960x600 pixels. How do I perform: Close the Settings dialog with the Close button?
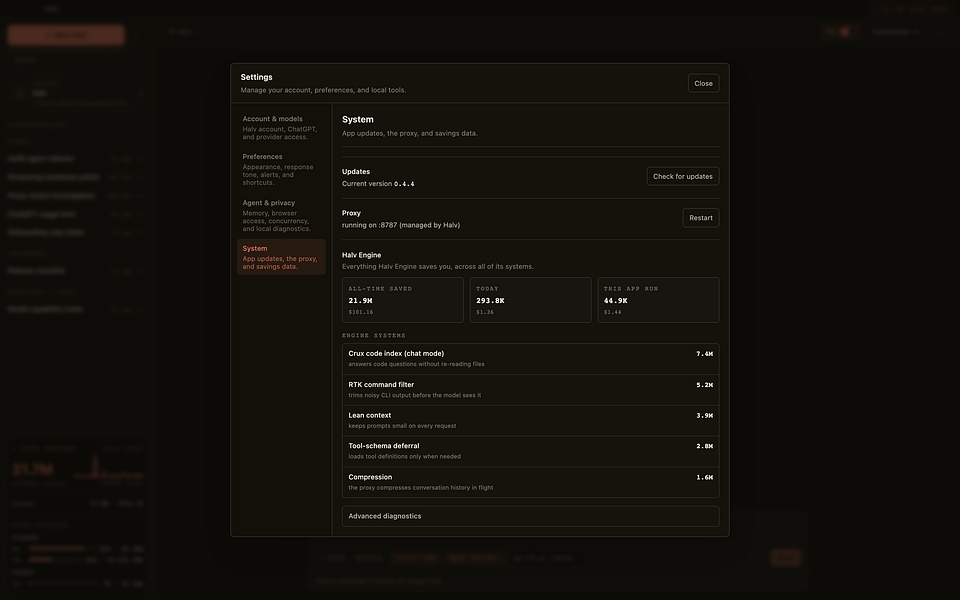click(x=703, y=83)
